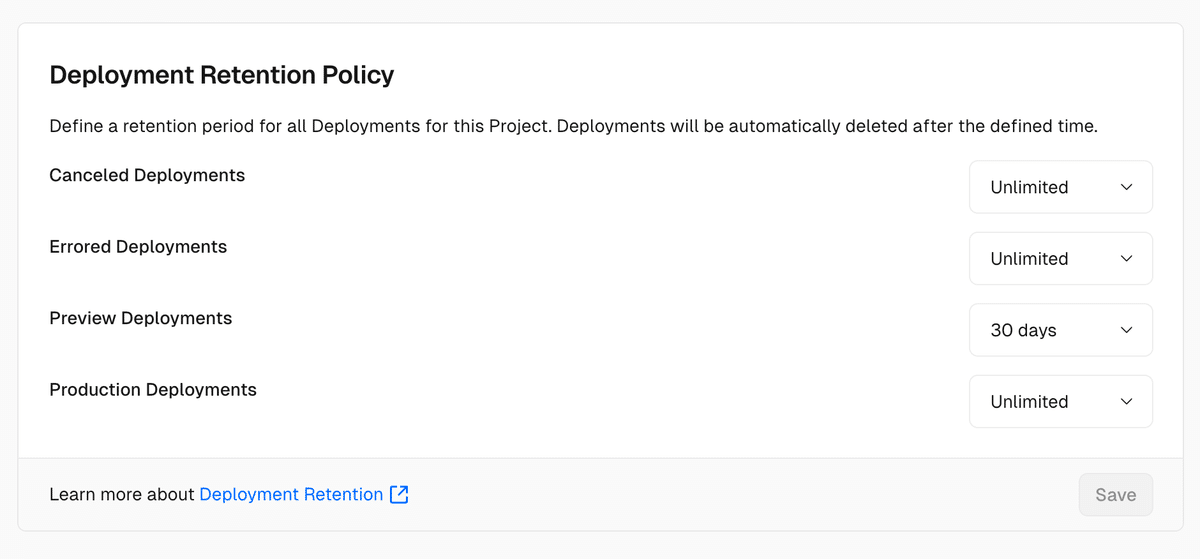Image resolution: width=1200 pixels, height=559 pixels.
Task: Click the retention period description paragraph
Action: click(574, 127)
